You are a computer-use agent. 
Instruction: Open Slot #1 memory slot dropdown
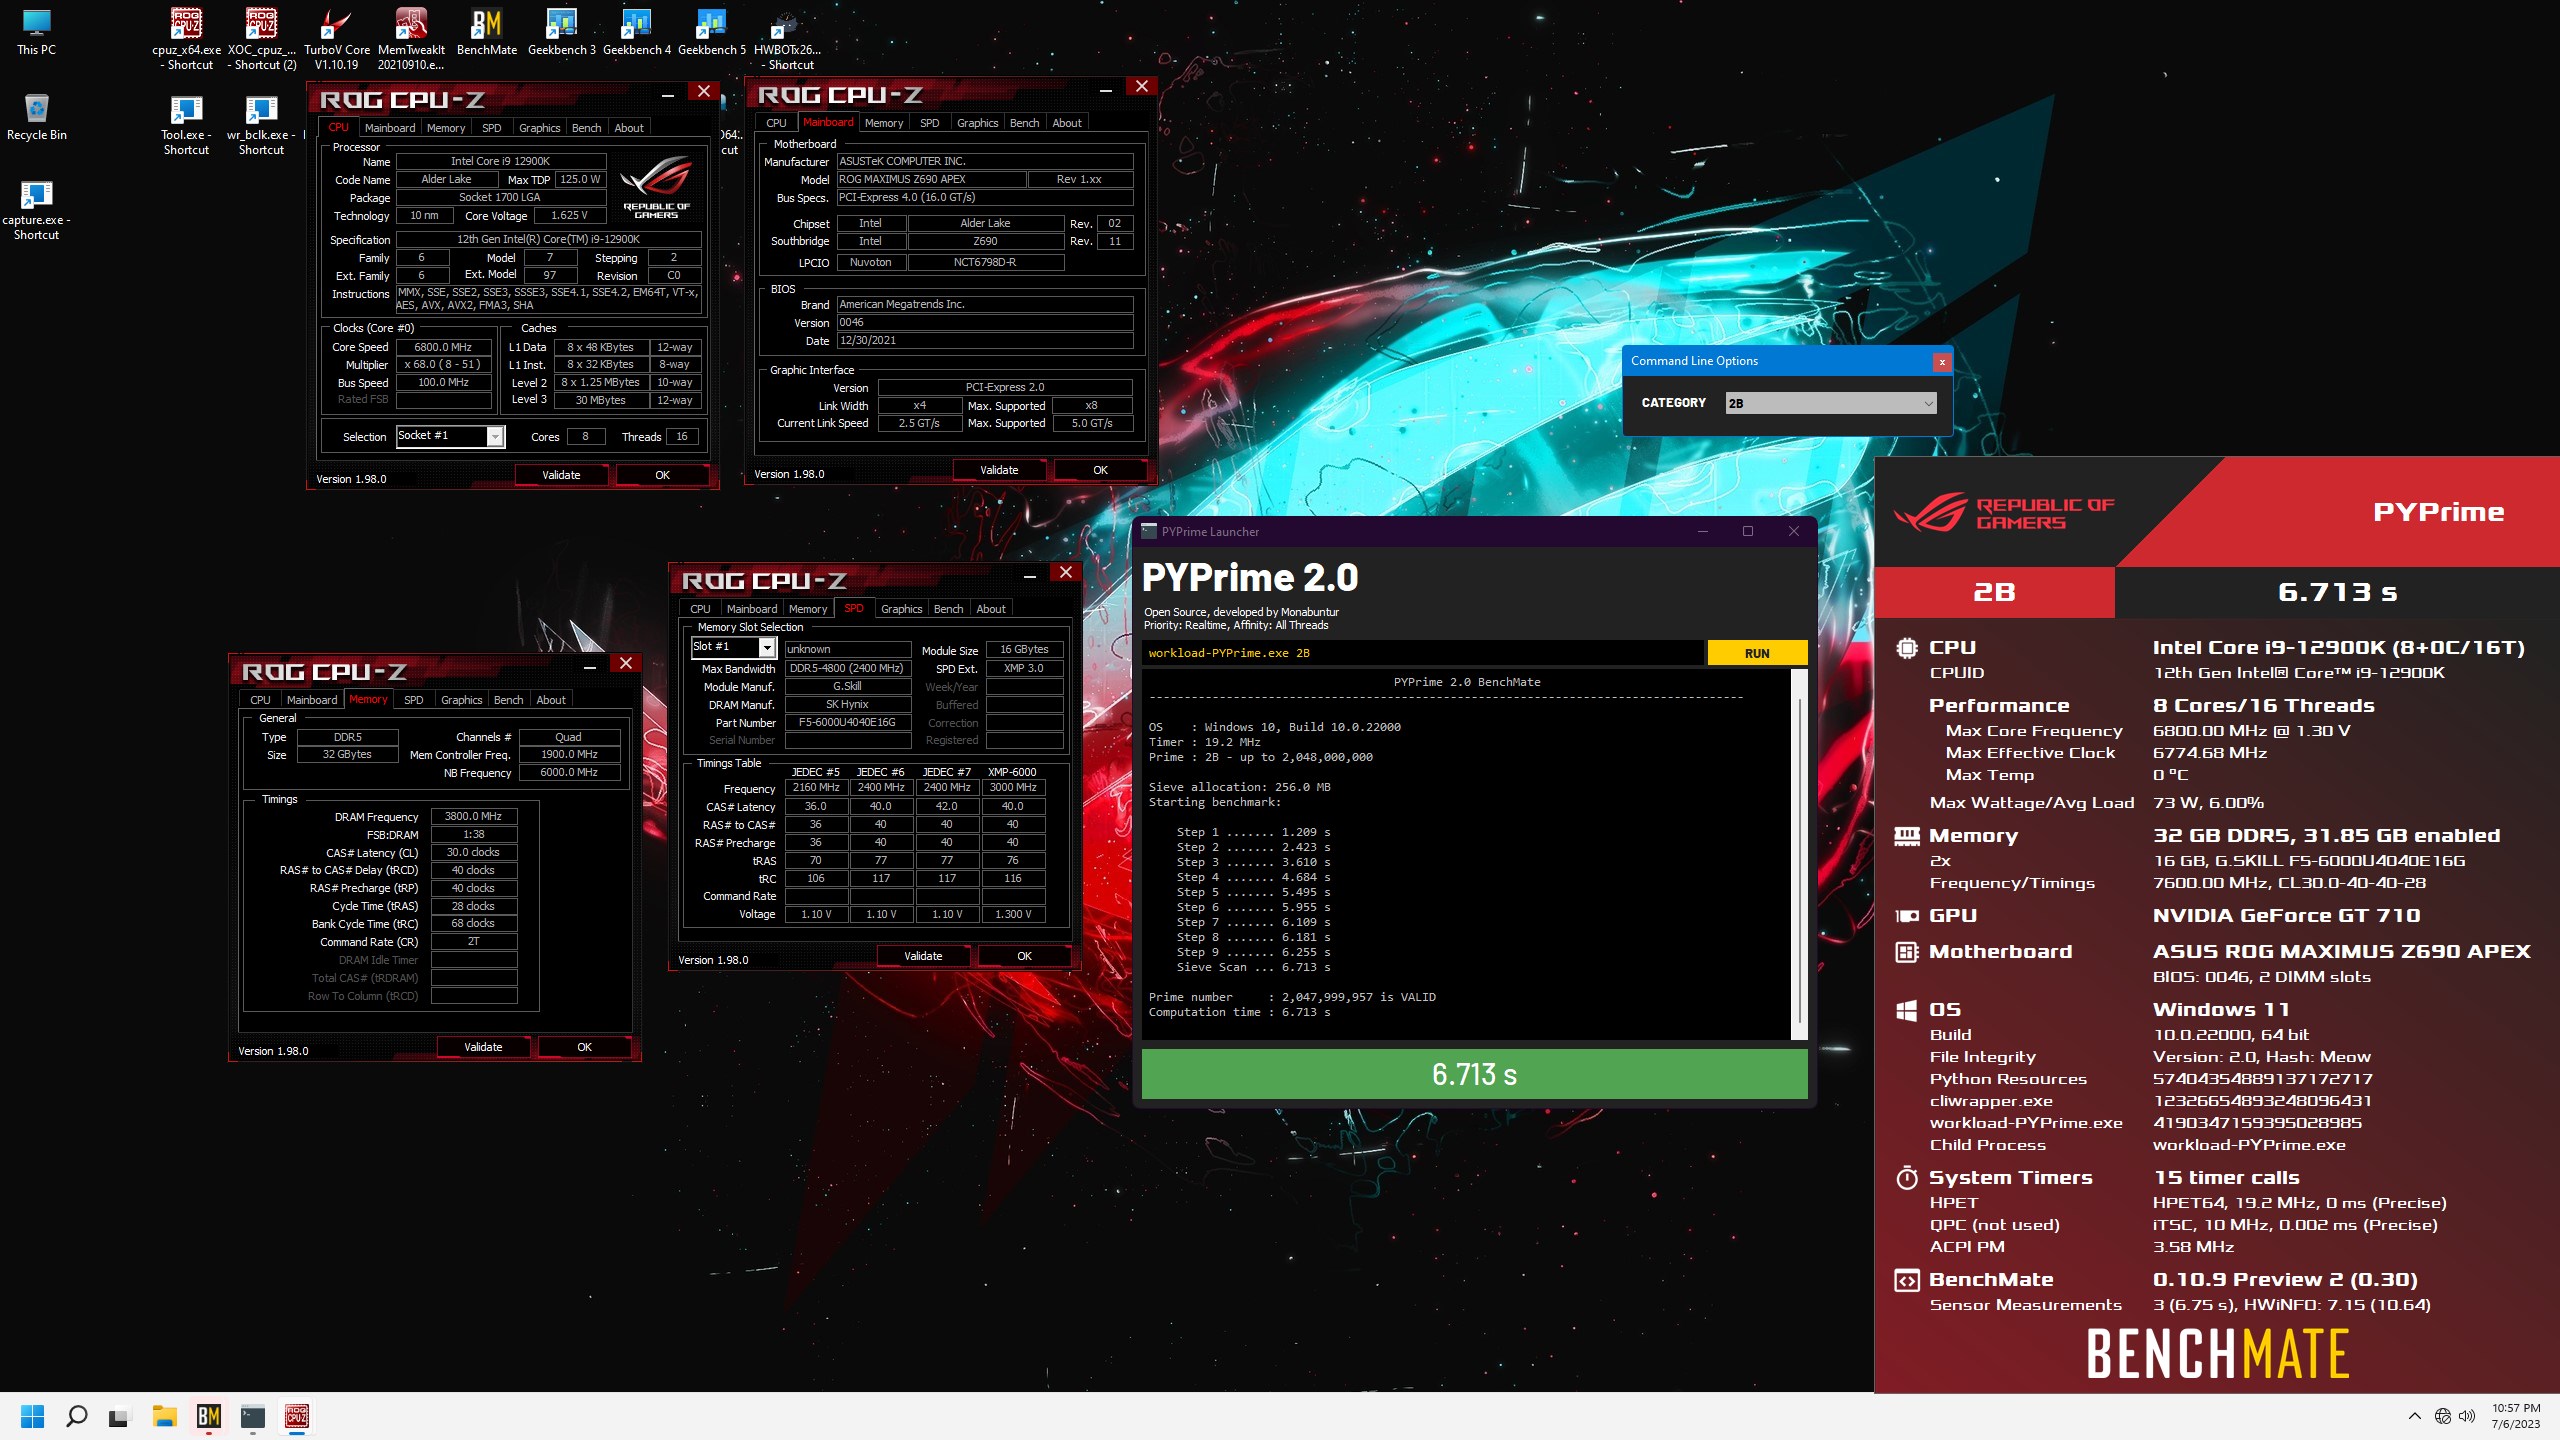click(x=733, y=647)
